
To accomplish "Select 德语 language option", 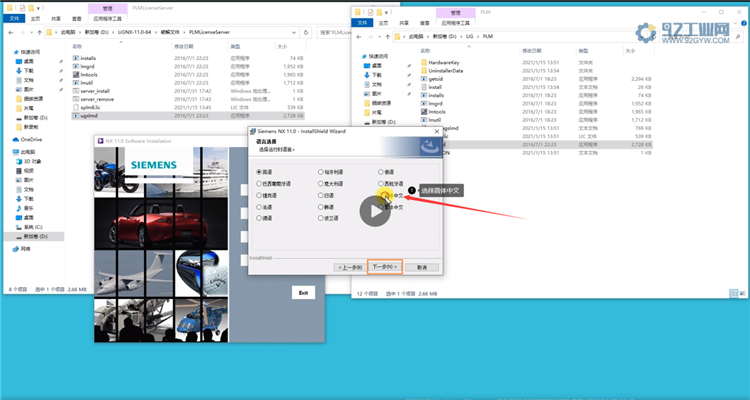I will coord(259,218).
